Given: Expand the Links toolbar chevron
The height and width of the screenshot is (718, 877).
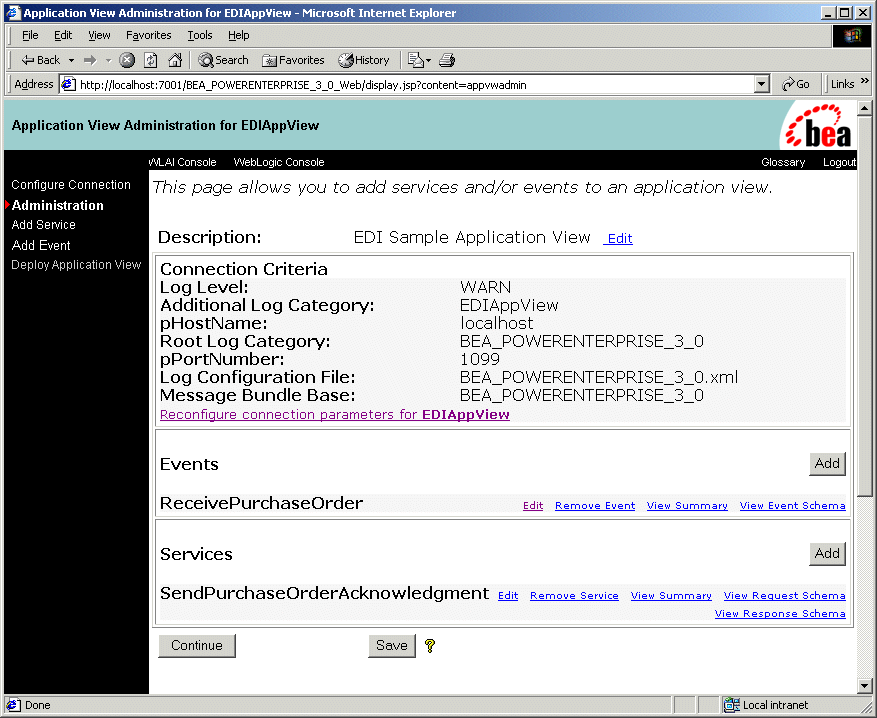Looking at the screenshot, I should point(865,82).
